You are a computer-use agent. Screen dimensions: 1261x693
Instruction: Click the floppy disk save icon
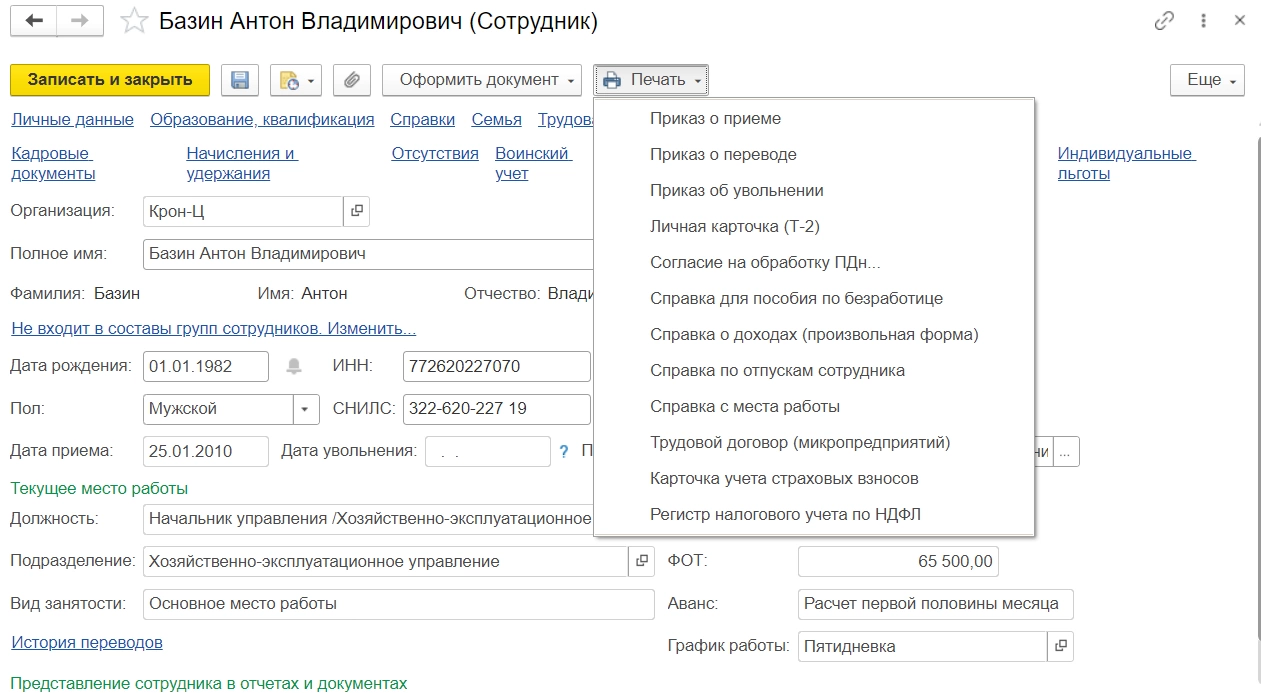coord(240,80)
